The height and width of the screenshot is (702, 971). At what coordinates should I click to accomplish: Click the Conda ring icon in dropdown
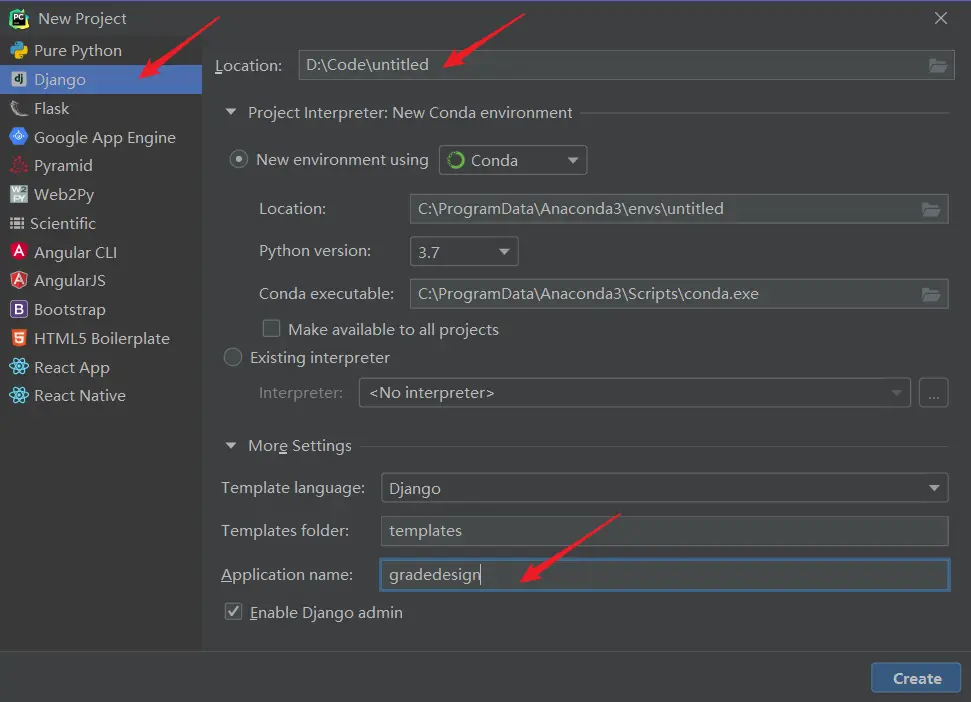point(456,160)
